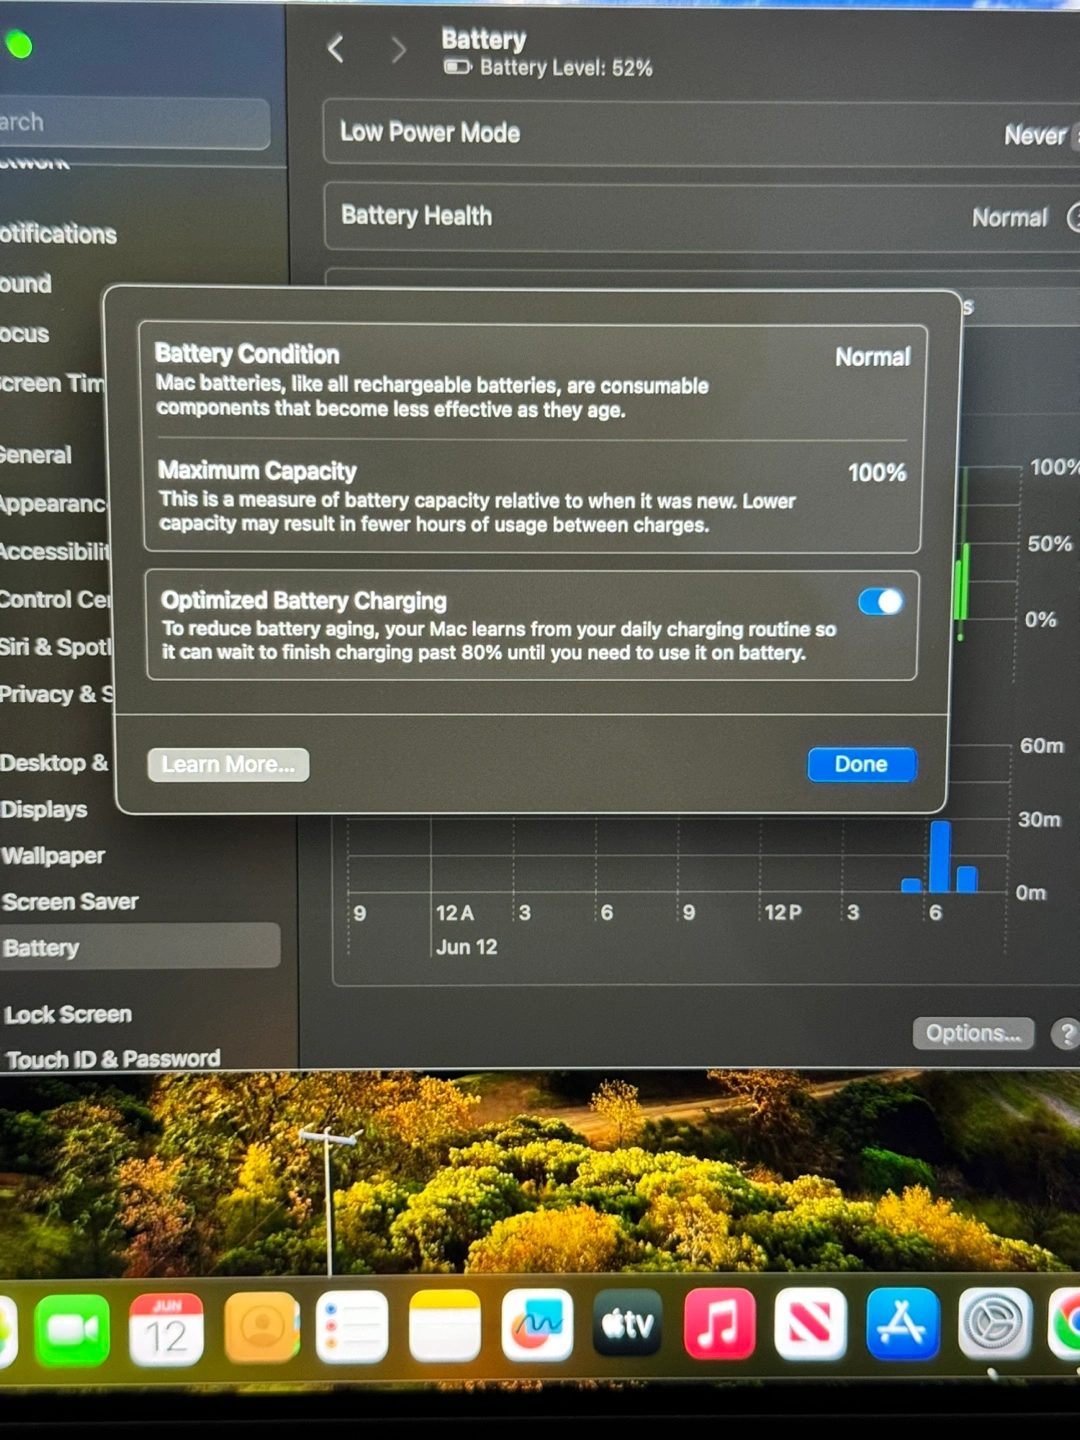This screenshot has height=1440, width=1080.
Task: Open FaceTime from the dock
Action: click(x=72, y=1329)
